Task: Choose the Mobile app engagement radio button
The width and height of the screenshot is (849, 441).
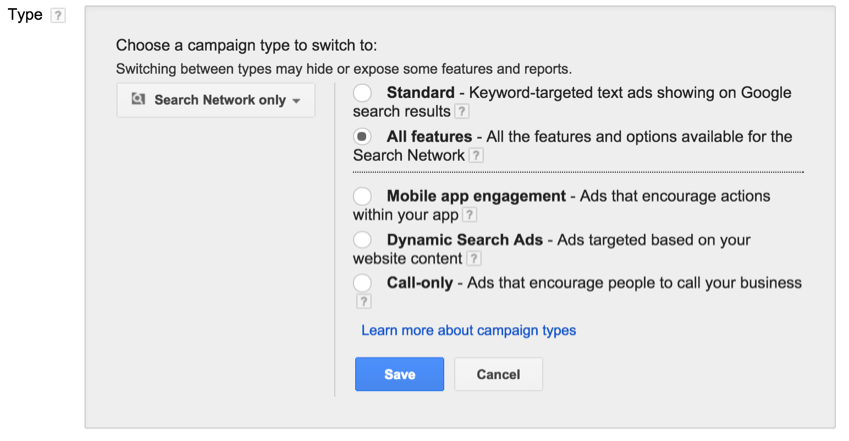Action: click(362, 196)
